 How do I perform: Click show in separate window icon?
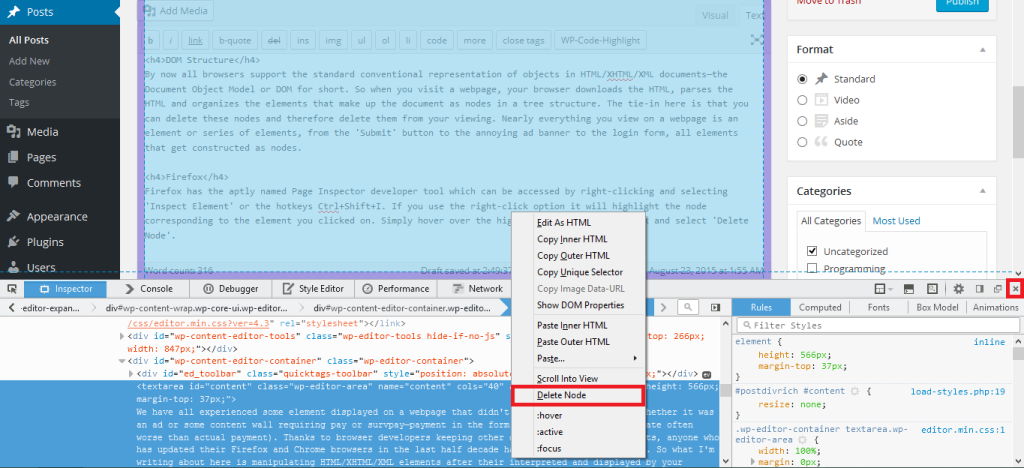pyautogui.click(x=998, y=289)
